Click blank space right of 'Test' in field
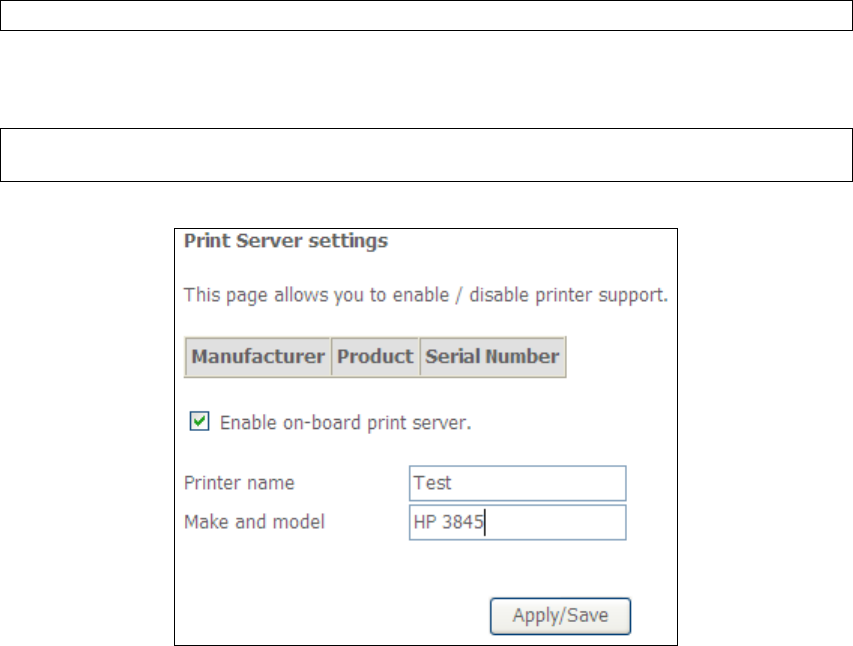Image resolution: width=853 pixels, height=646 pixels. click(x=539, y=483)
